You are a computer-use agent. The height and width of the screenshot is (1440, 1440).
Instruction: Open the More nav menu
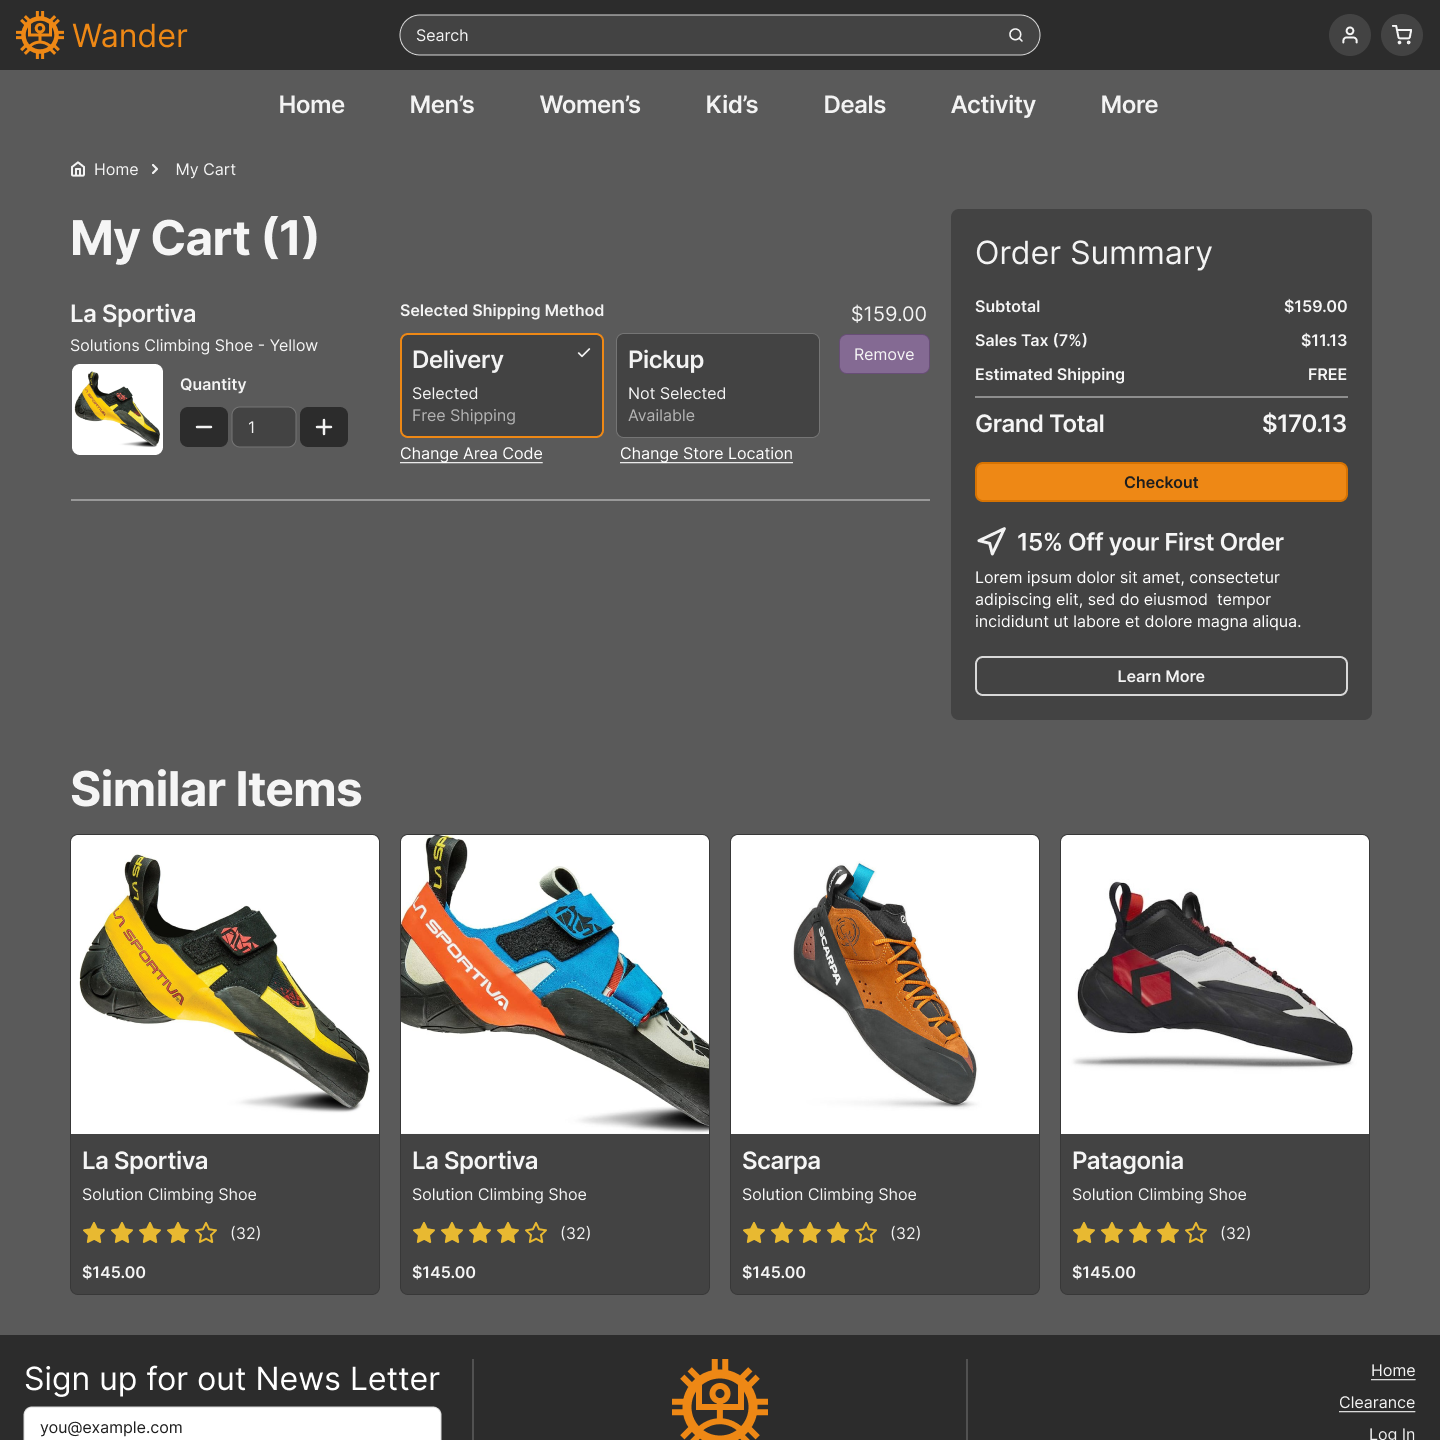point(1129,105)
